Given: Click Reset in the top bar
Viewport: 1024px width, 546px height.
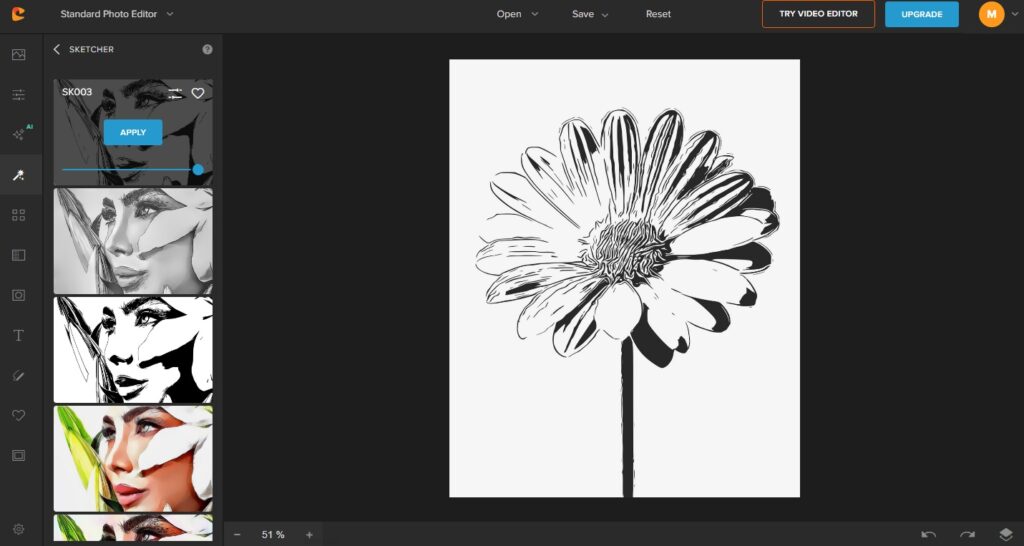Looking at the screenshot, I should (658, 14).
